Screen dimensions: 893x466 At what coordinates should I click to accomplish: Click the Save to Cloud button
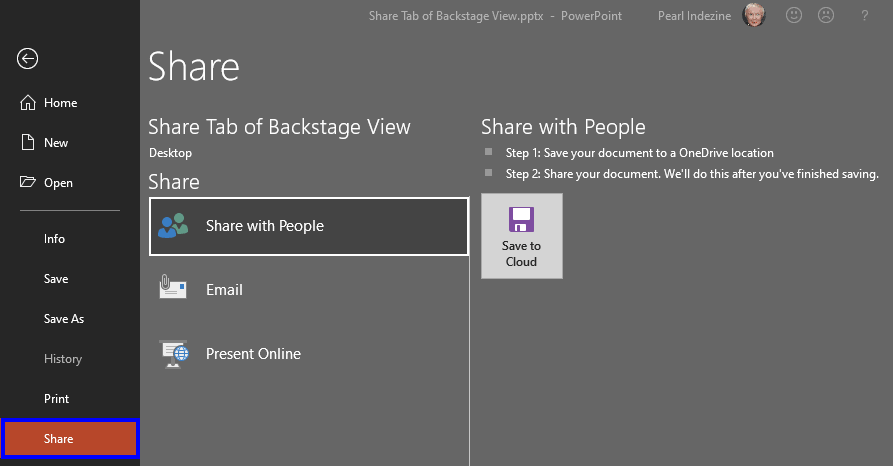click(x=522, y=236)
